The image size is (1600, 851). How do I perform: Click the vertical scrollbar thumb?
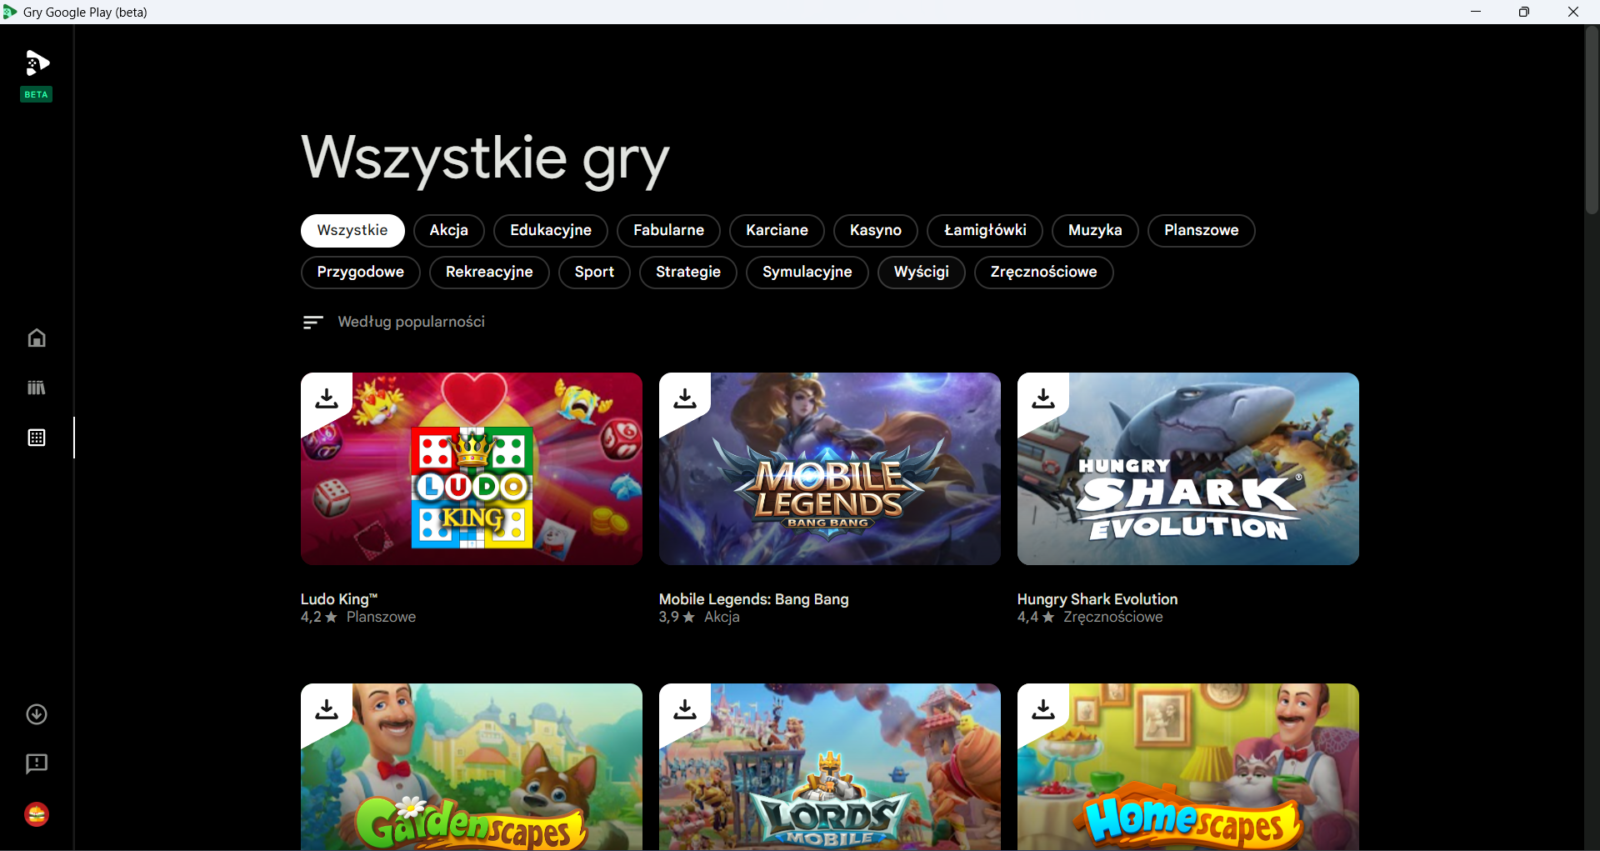point(1591,120)
